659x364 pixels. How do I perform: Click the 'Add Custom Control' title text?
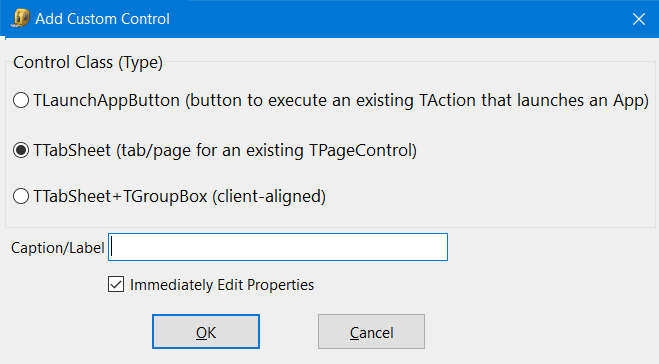click(103, 19)
